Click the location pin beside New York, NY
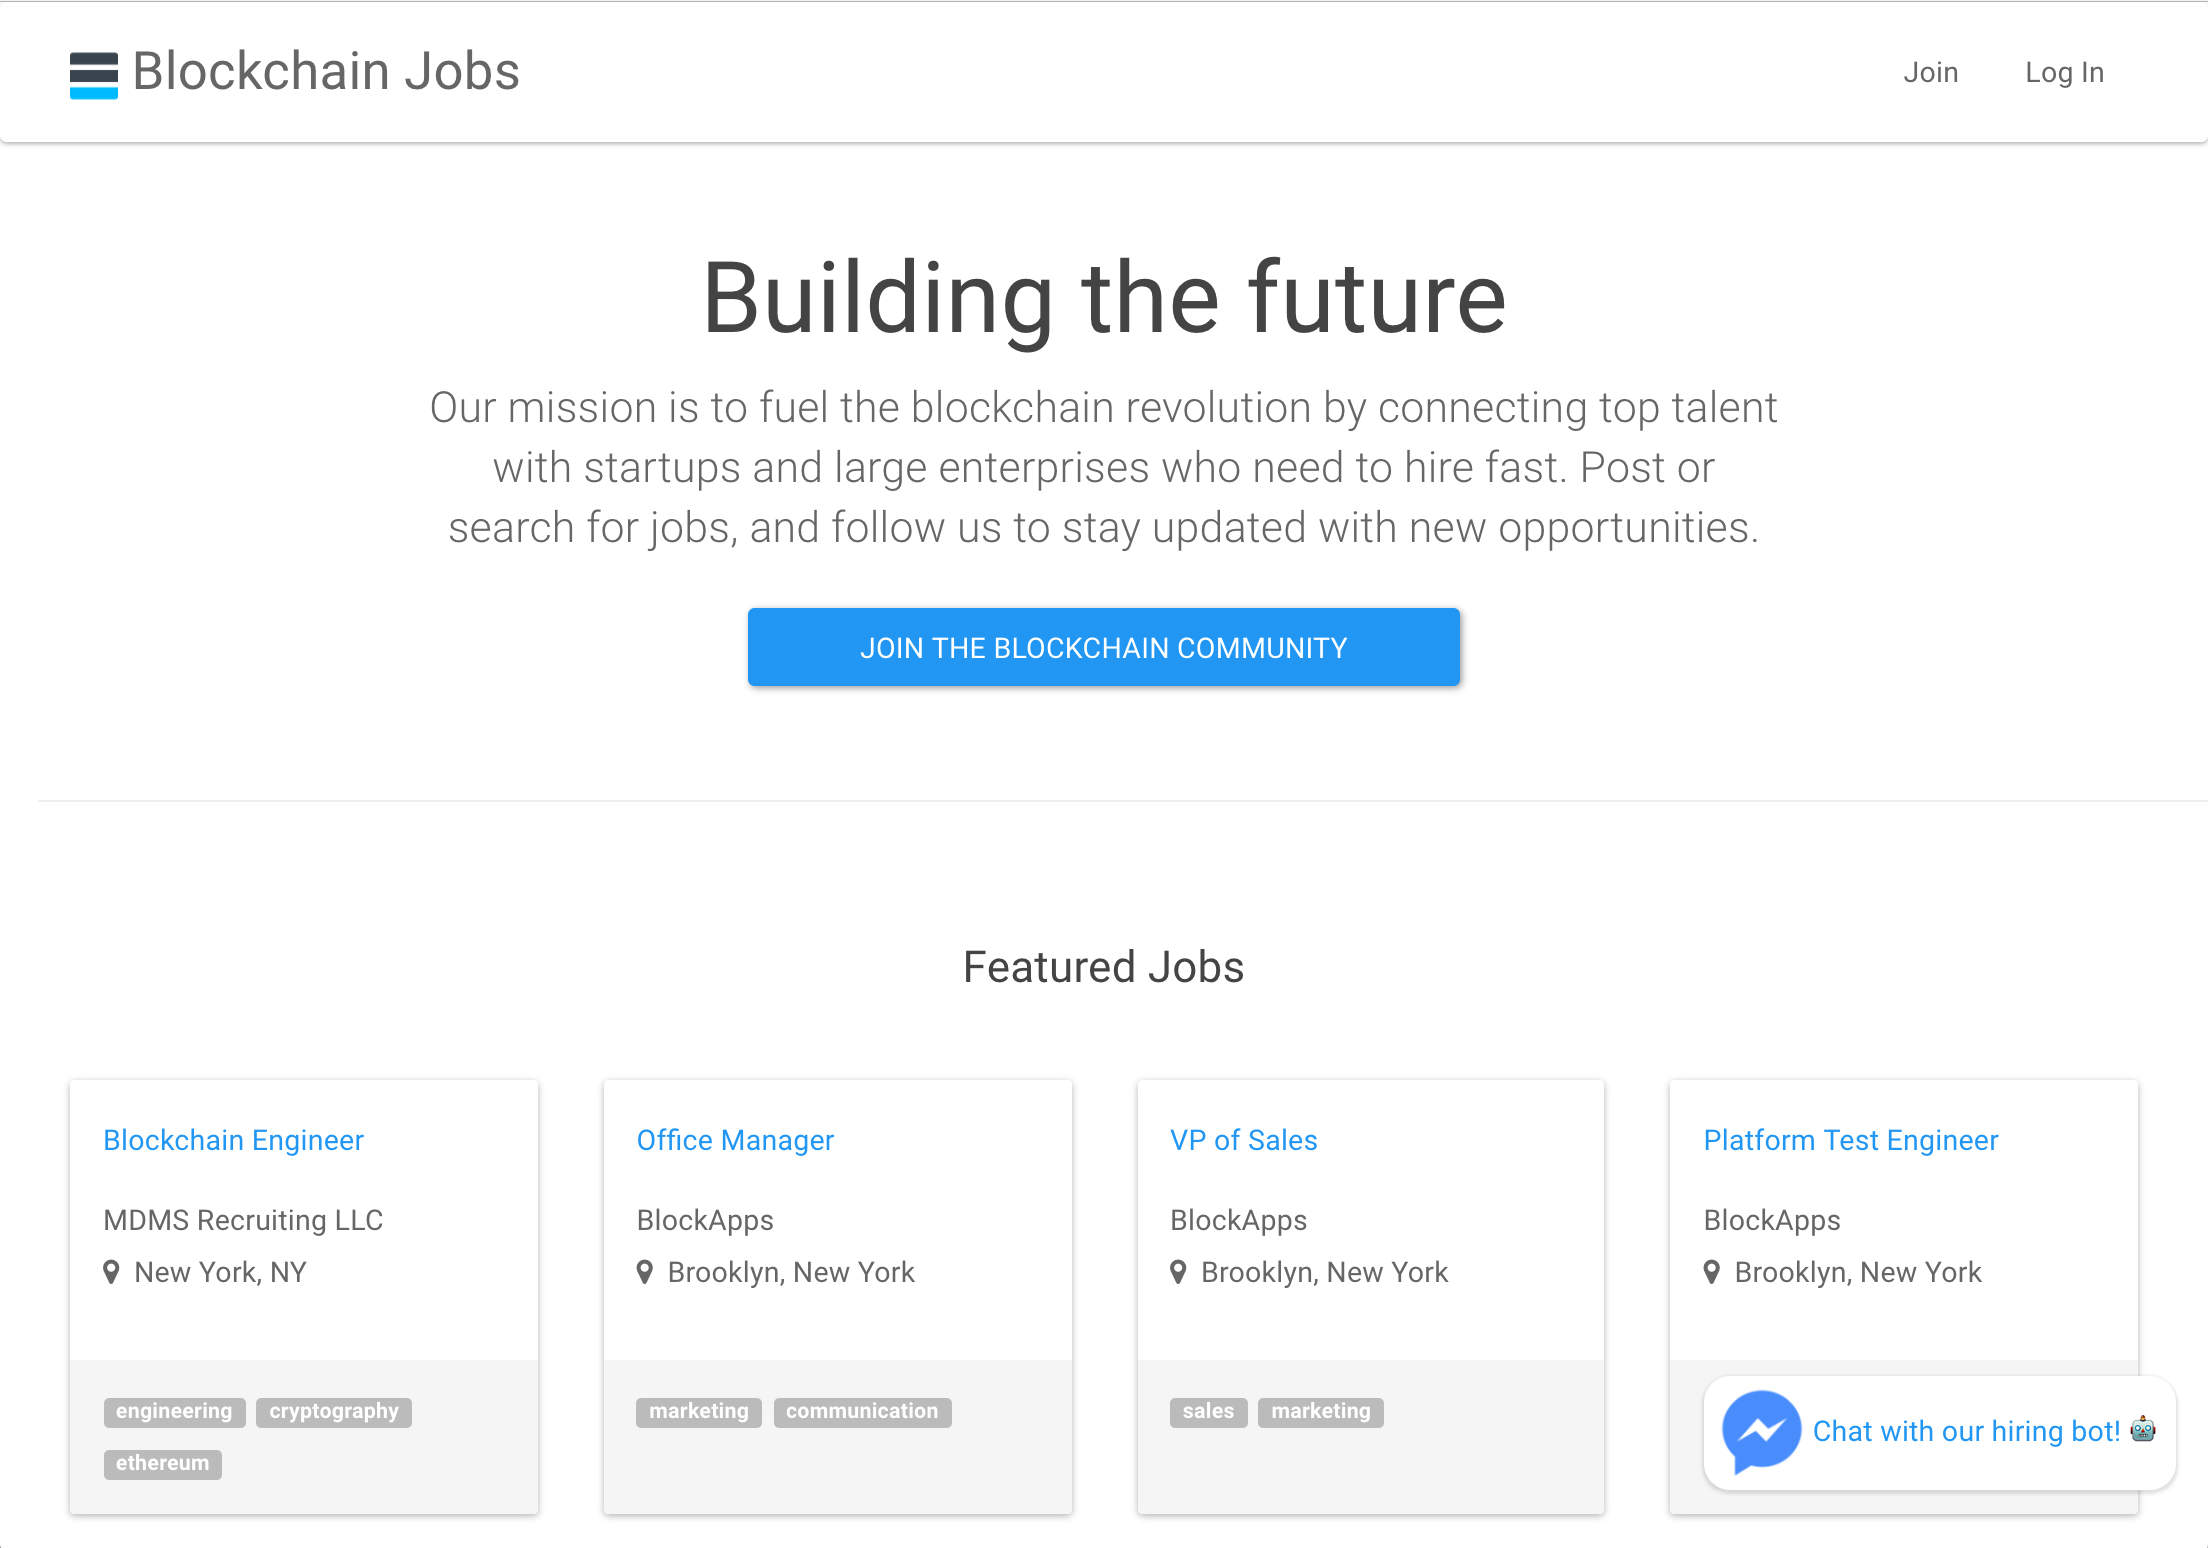Screen dimensions: 2208x1548 (114, 1271)
